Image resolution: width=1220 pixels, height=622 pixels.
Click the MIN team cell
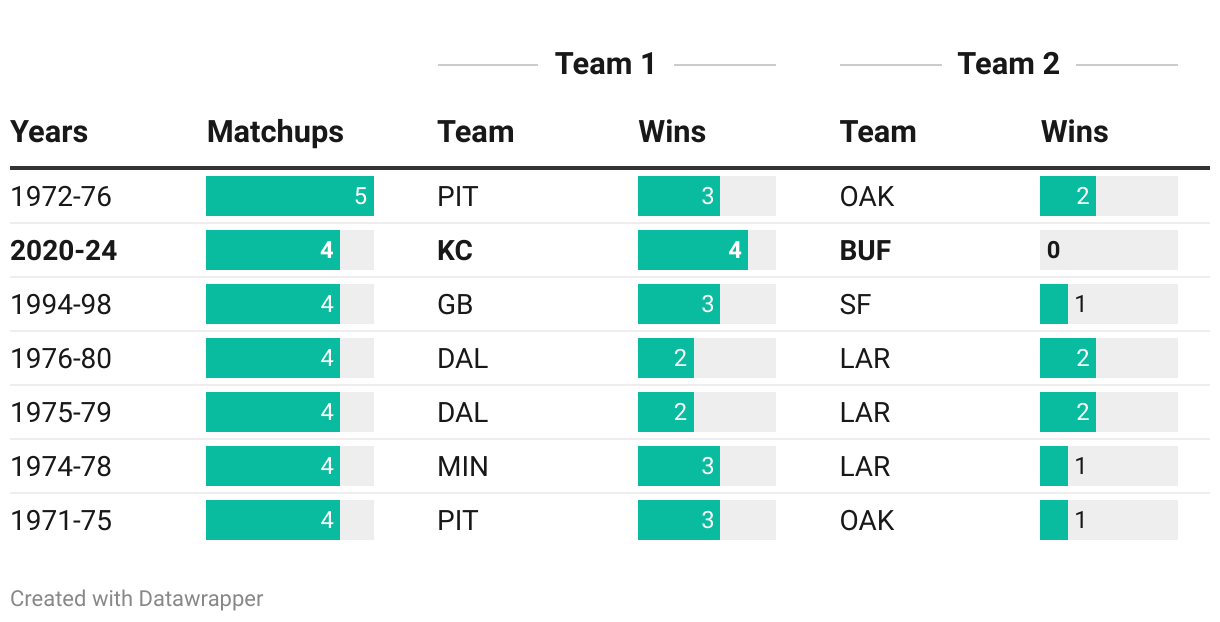463,467
